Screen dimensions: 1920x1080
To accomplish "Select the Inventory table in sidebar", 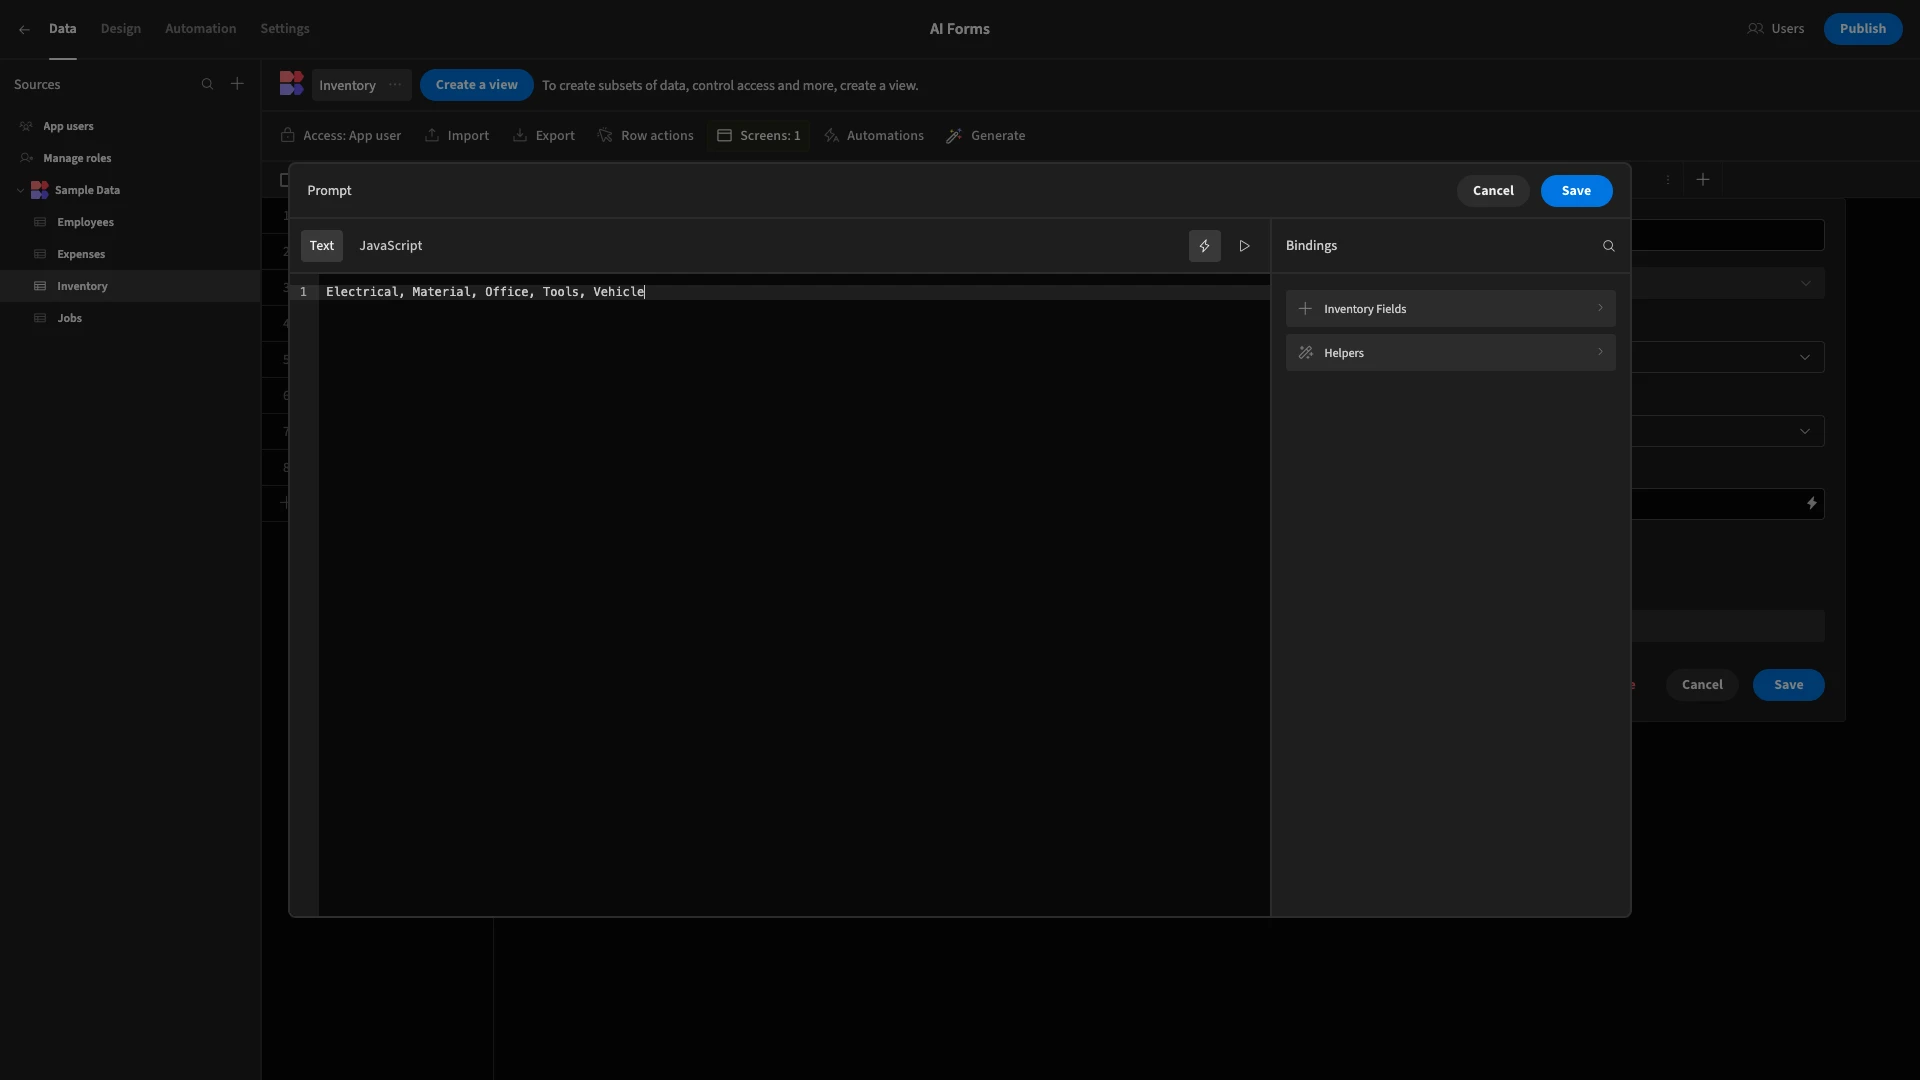I will tap(130, 286).
